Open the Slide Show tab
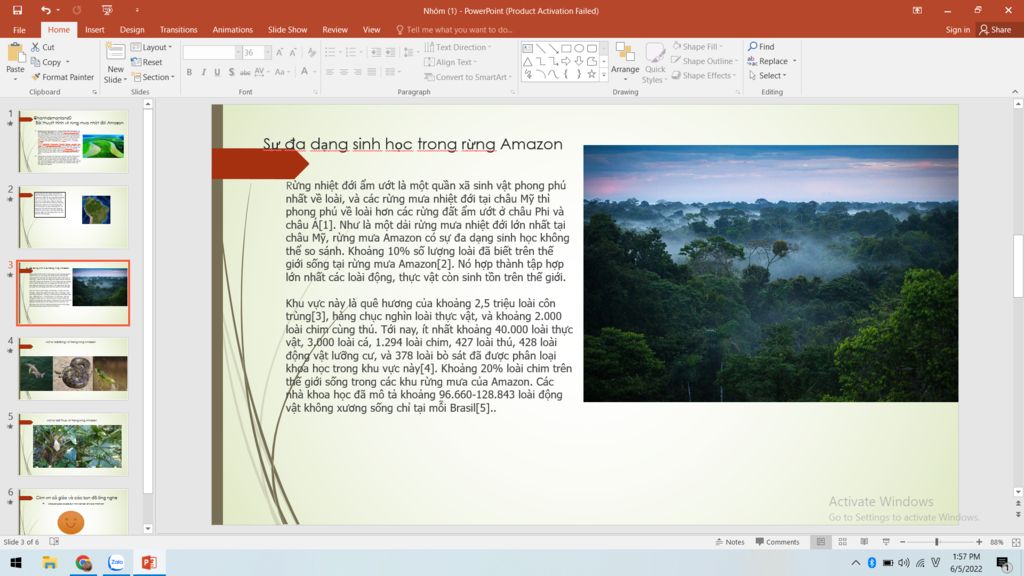The image size is (1024, 576). click(287, 30)
